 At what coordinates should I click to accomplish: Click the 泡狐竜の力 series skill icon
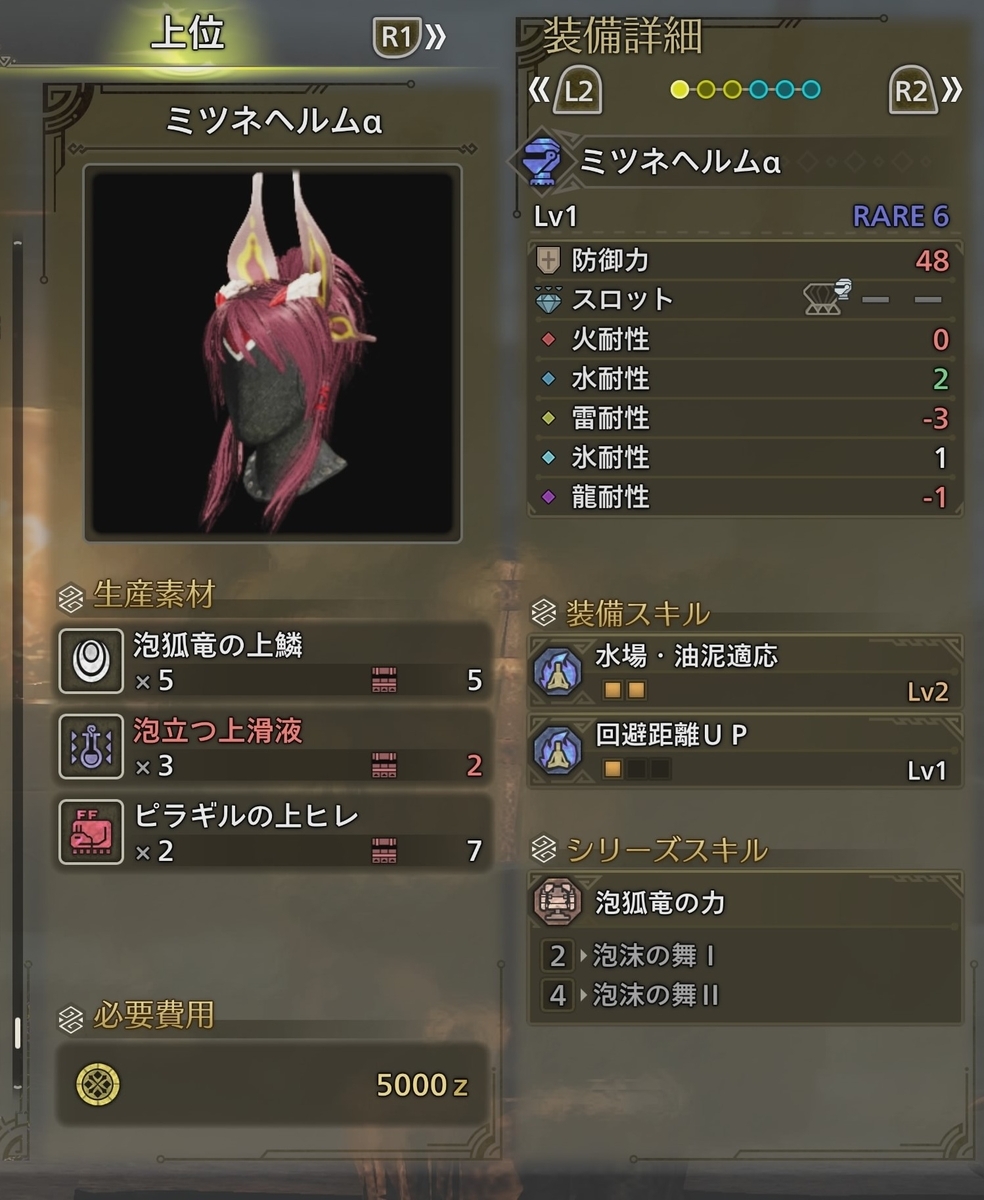[558, 902]
